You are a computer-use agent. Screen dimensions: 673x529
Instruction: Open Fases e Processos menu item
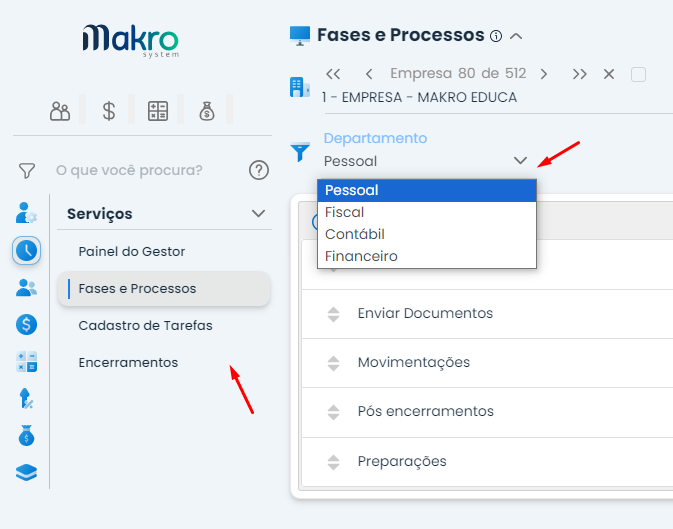[x=164, y=289]
